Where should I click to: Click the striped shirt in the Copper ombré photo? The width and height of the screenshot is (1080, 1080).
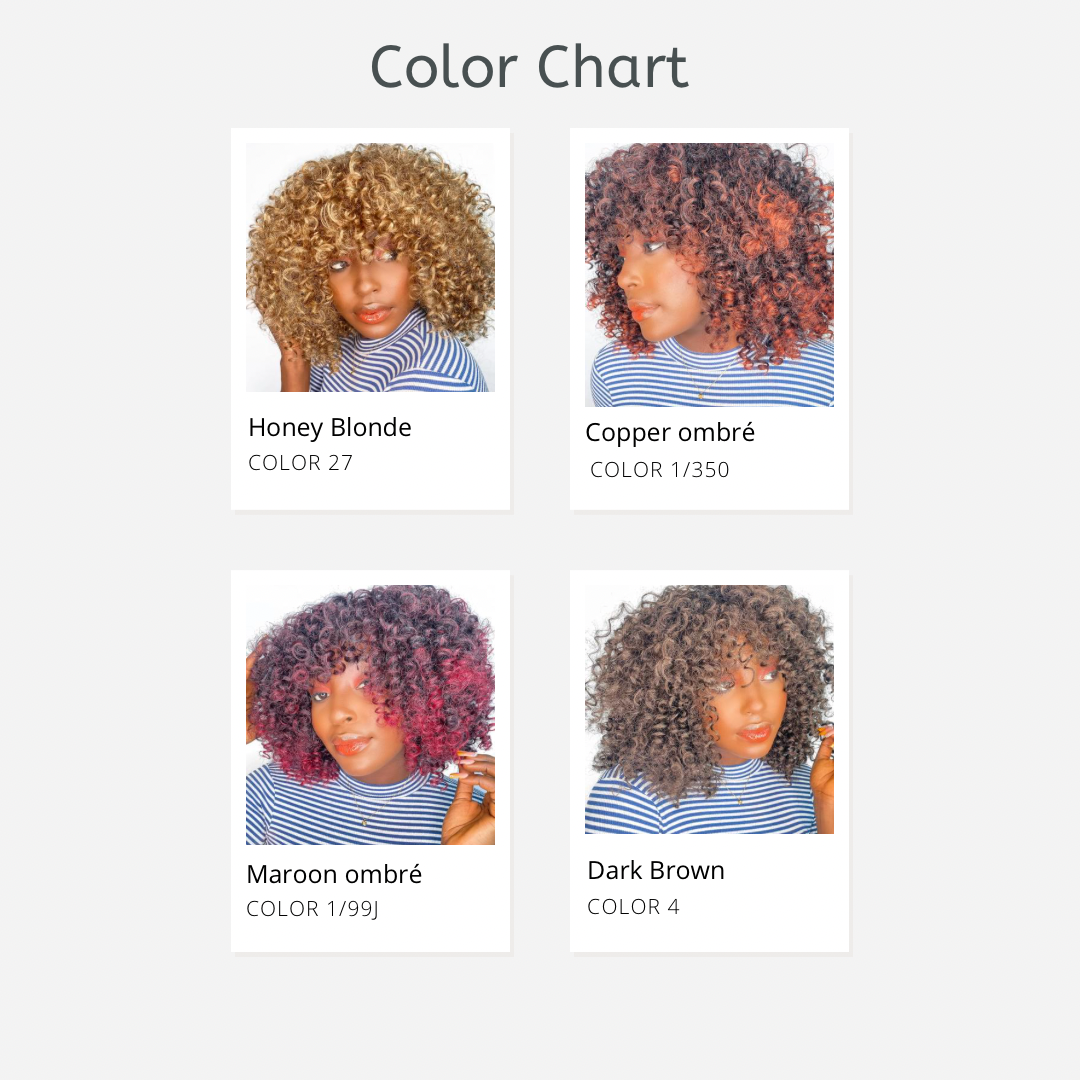(709, 375)
